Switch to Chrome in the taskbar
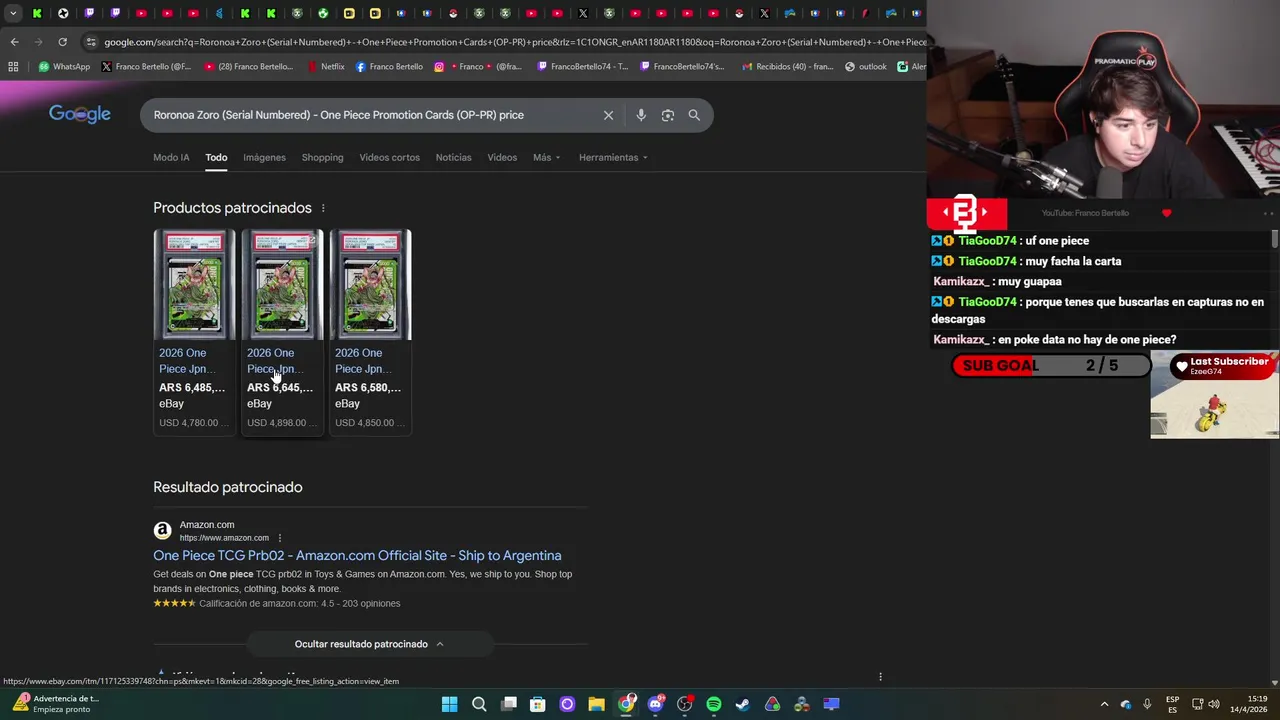The width and height of the screenshot is (1280, 720). pyautogui.click(x=626, y=704)
